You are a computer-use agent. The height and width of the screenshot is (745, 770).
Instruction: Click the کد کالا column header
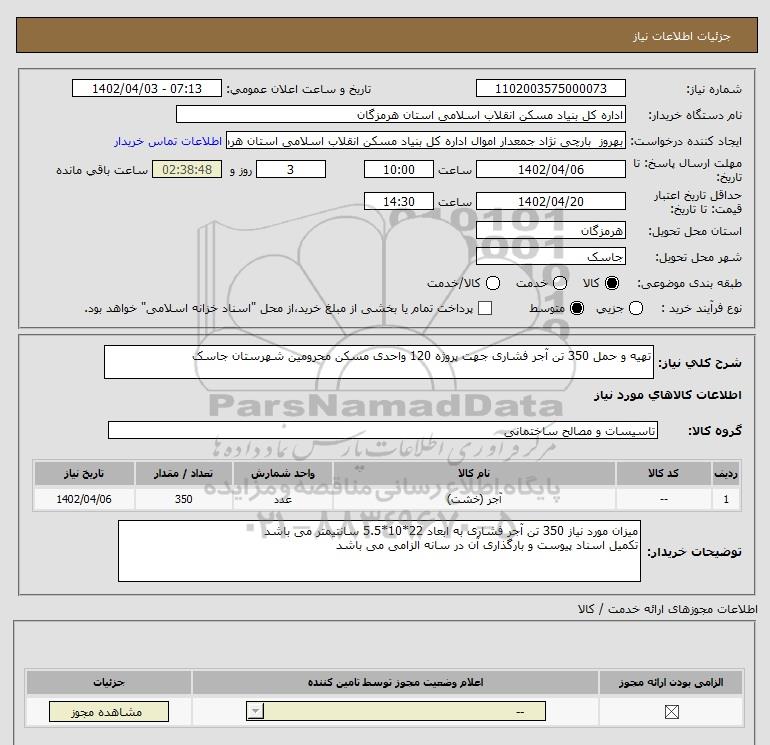663,473
